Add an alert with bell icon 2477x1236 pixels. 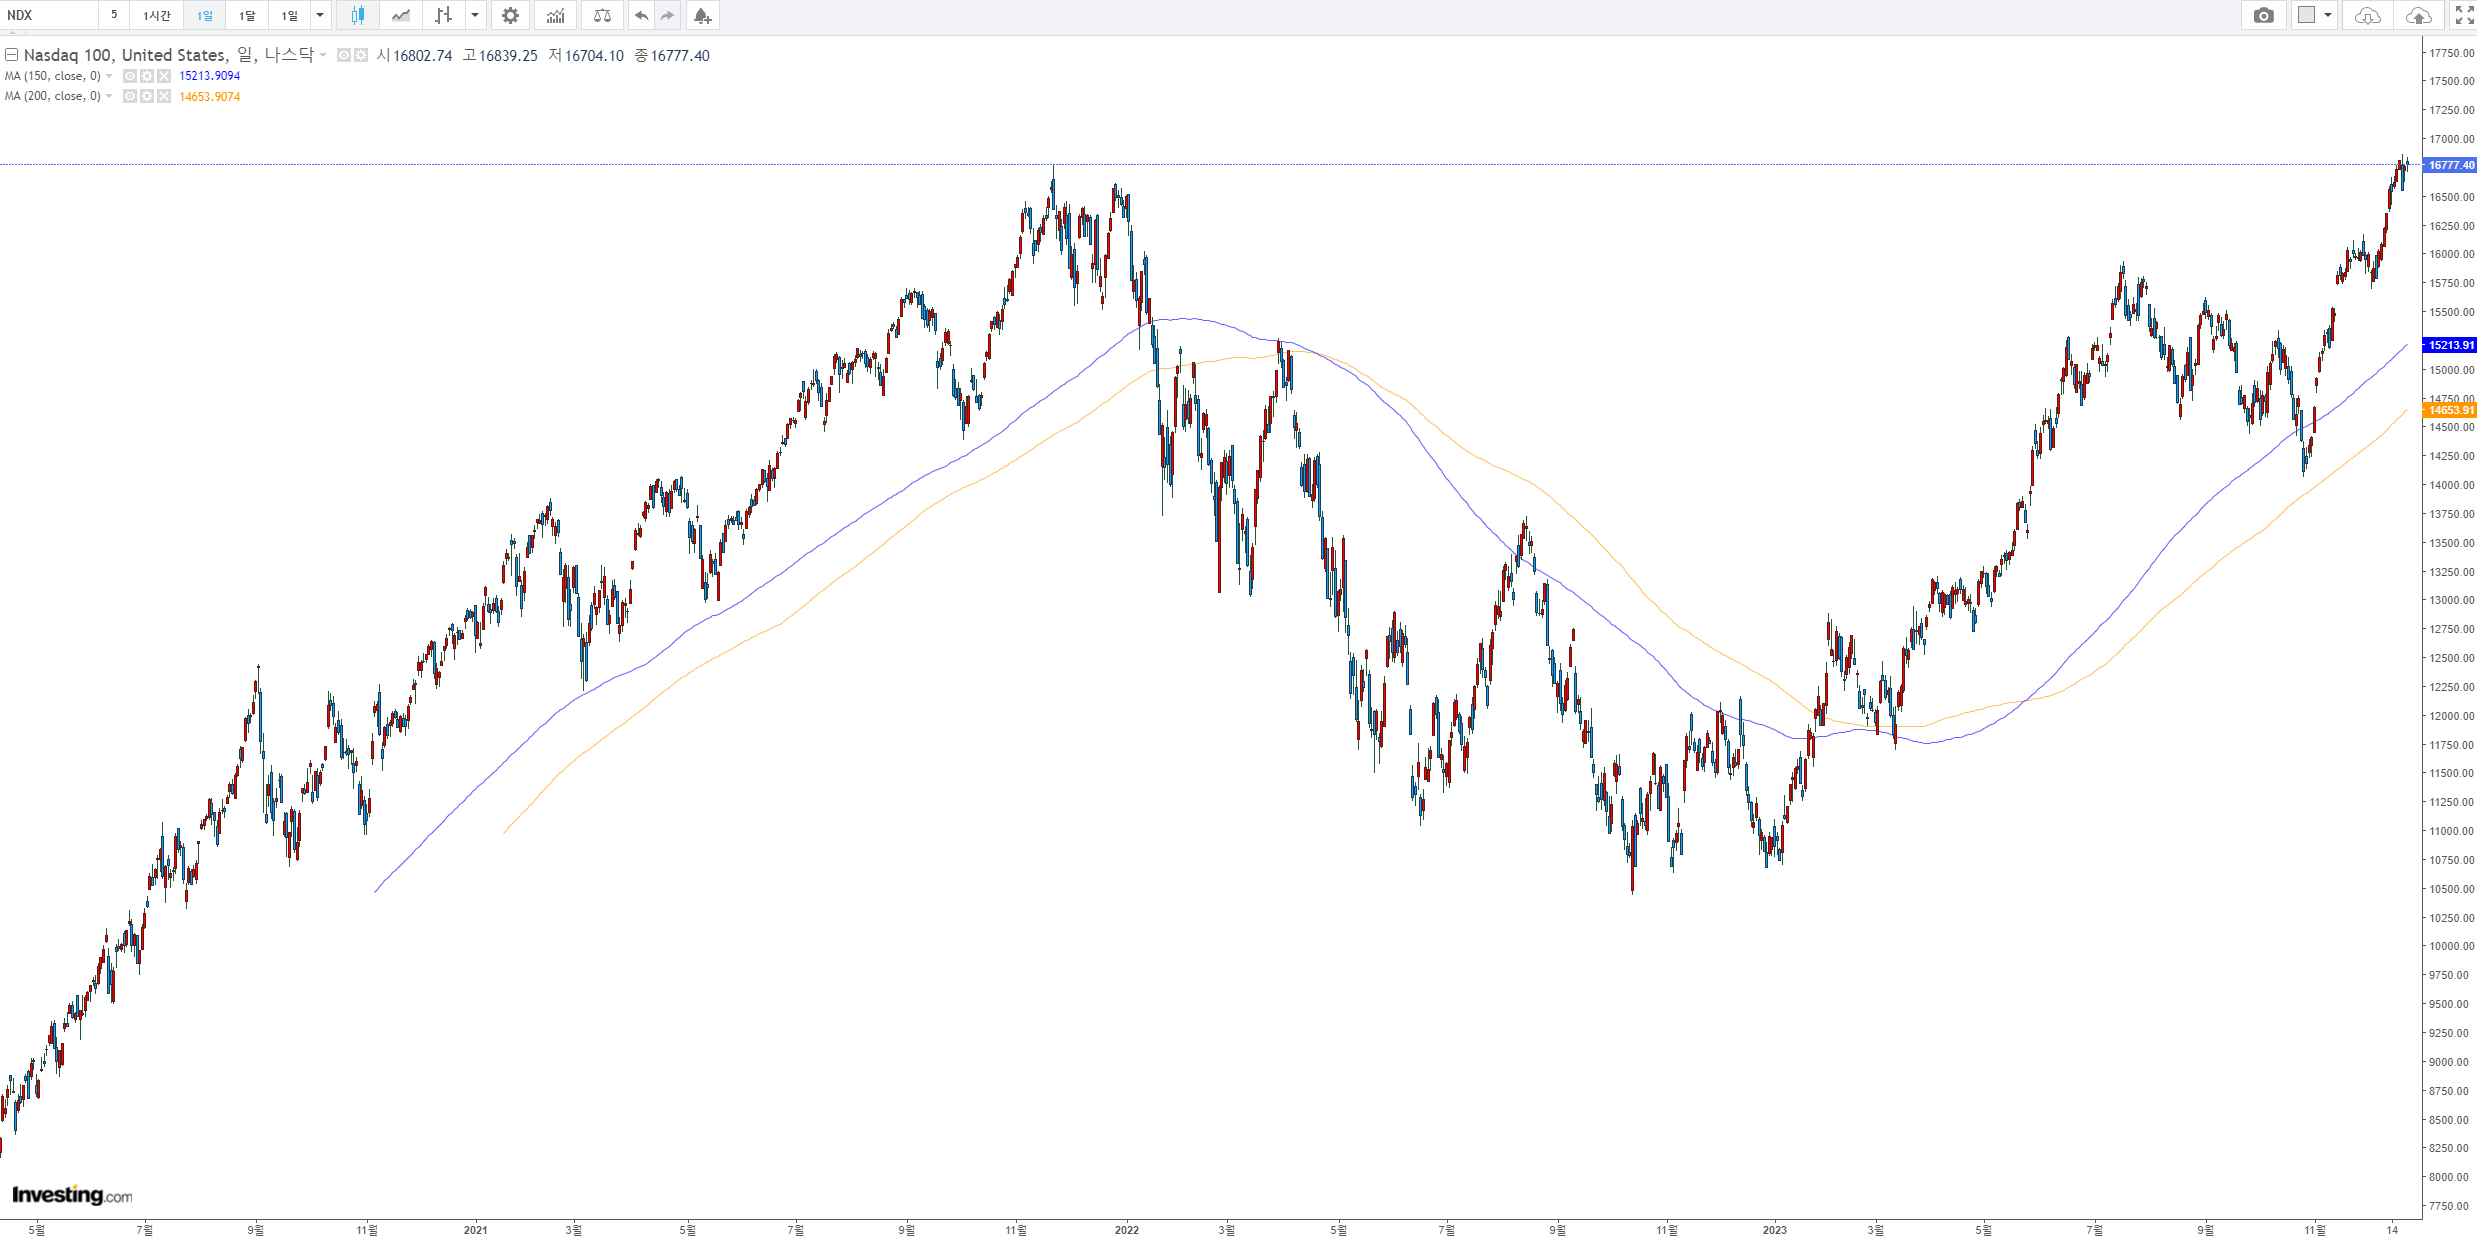point(702,15)
